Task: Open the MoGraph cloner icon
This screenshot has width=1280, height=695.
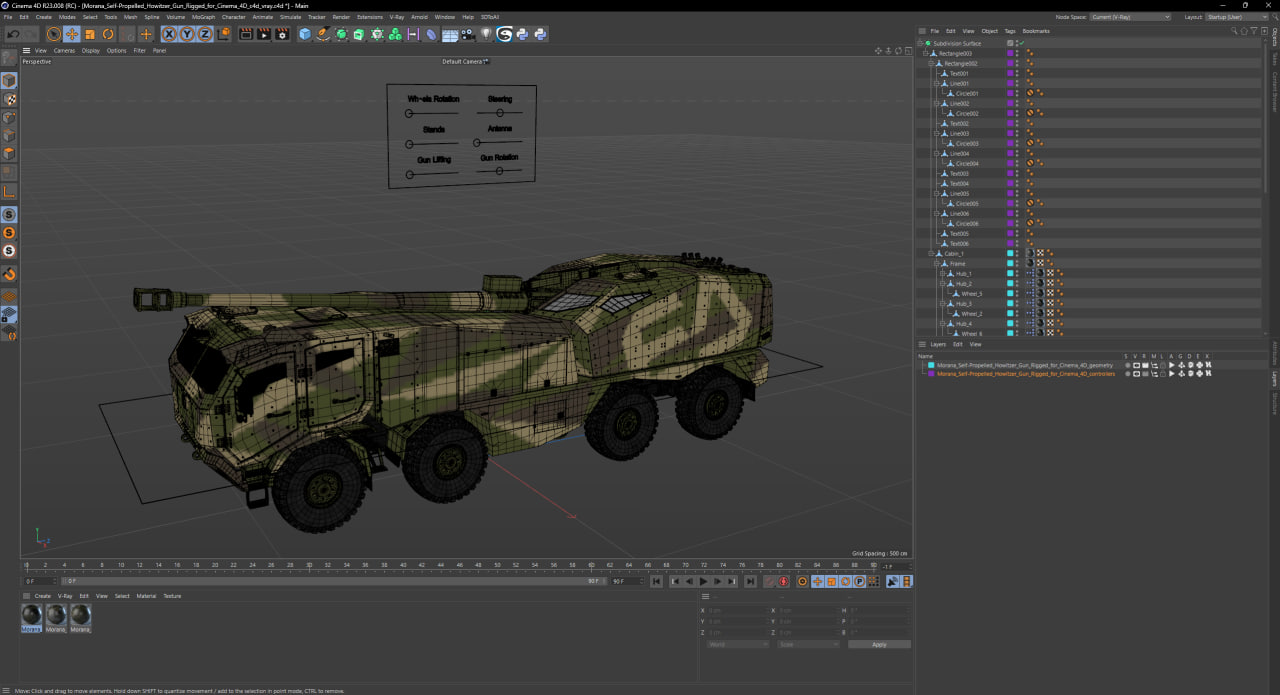Action: click(395, 34)
